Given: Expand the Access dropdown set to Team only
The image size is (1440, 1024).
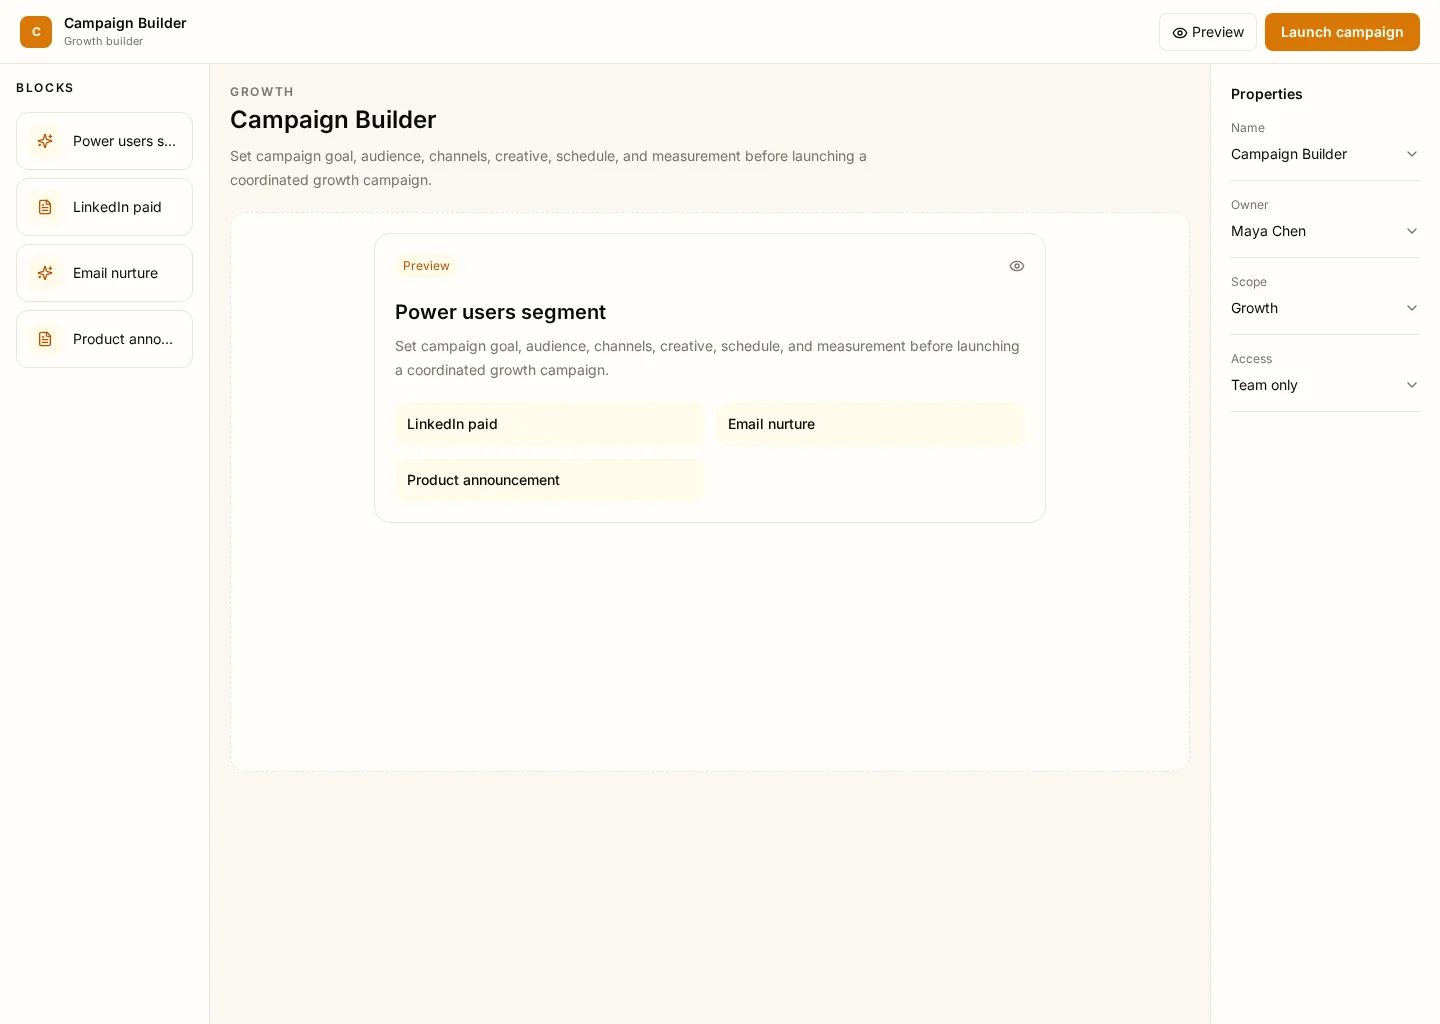Looking at the screenshot, I should (1325, 385).
